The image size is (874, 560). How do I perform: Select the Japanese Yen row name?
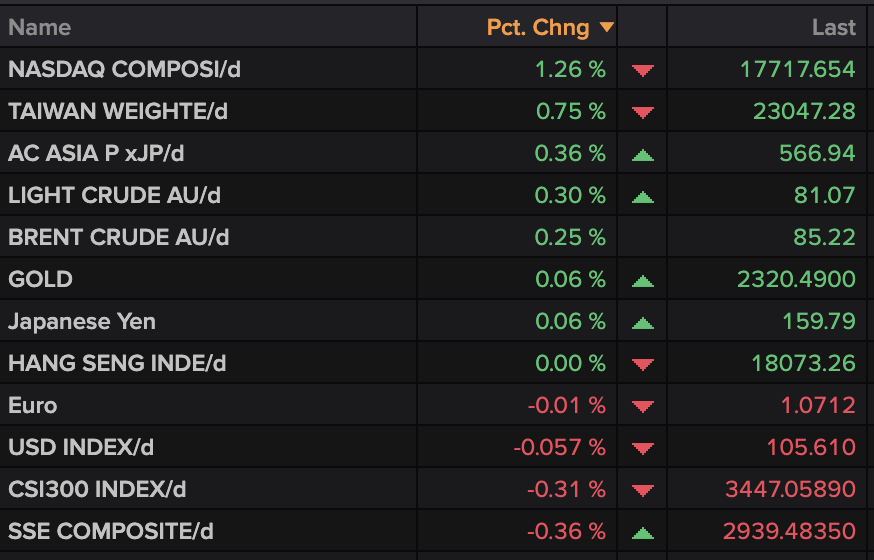tap(82, 322)
